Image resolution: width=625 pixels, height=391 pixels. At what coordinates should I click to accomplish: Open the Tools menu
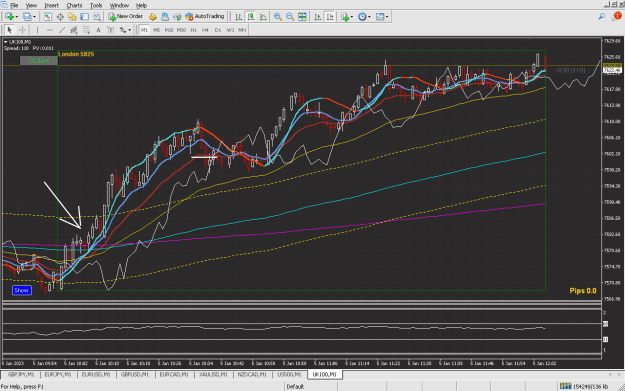click(x=96, y=6)
